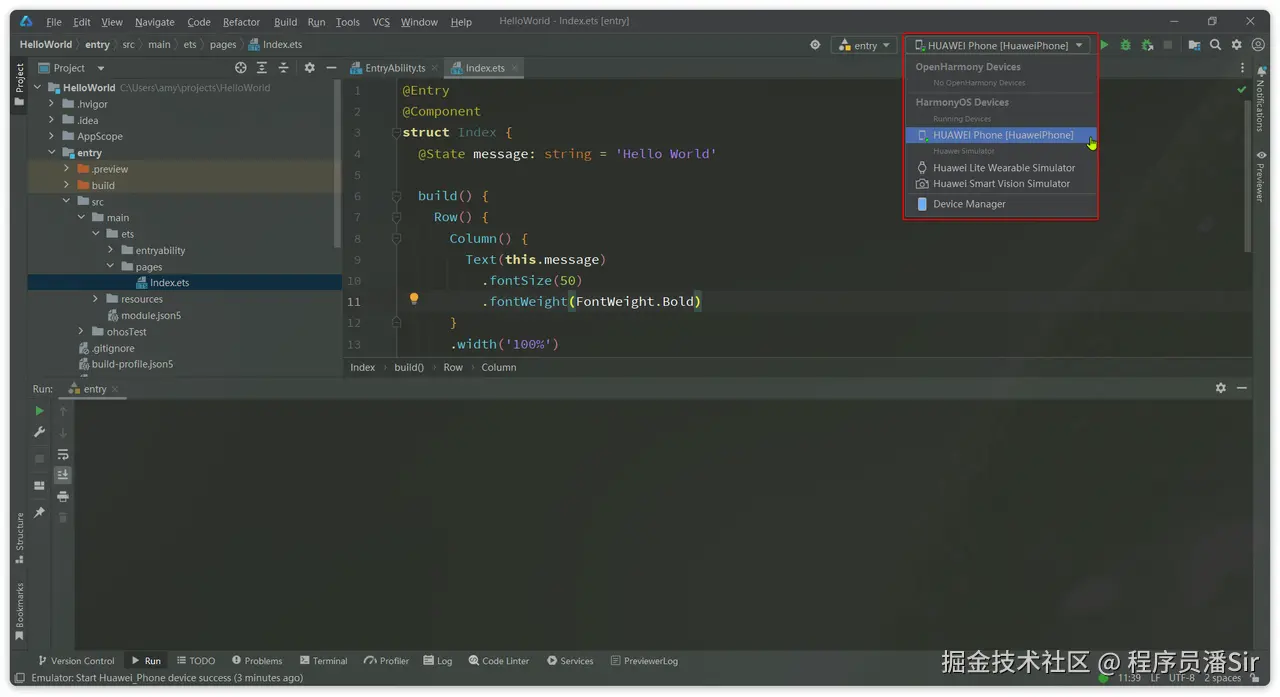Toggle scroll to end in Run console
Viewport: 1280px width, 697px height.
click(x=63, y=475)
